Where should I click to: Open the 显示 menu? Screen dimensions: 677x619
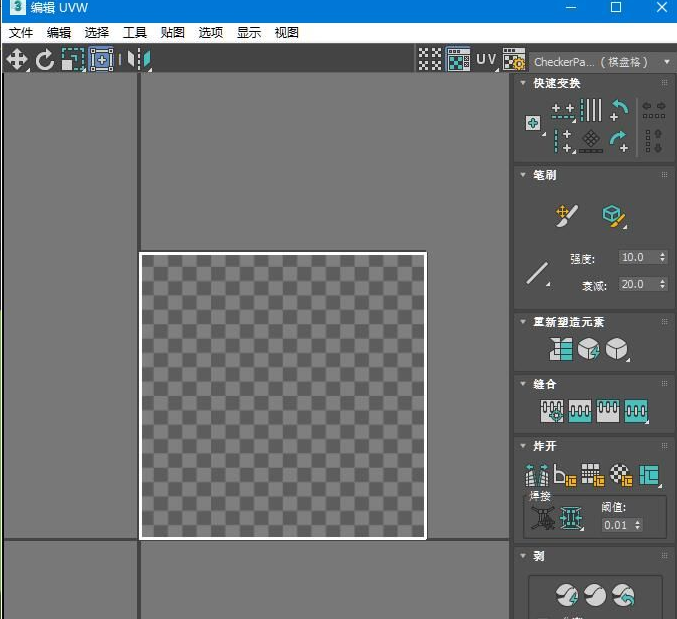[x=249, y=33]
